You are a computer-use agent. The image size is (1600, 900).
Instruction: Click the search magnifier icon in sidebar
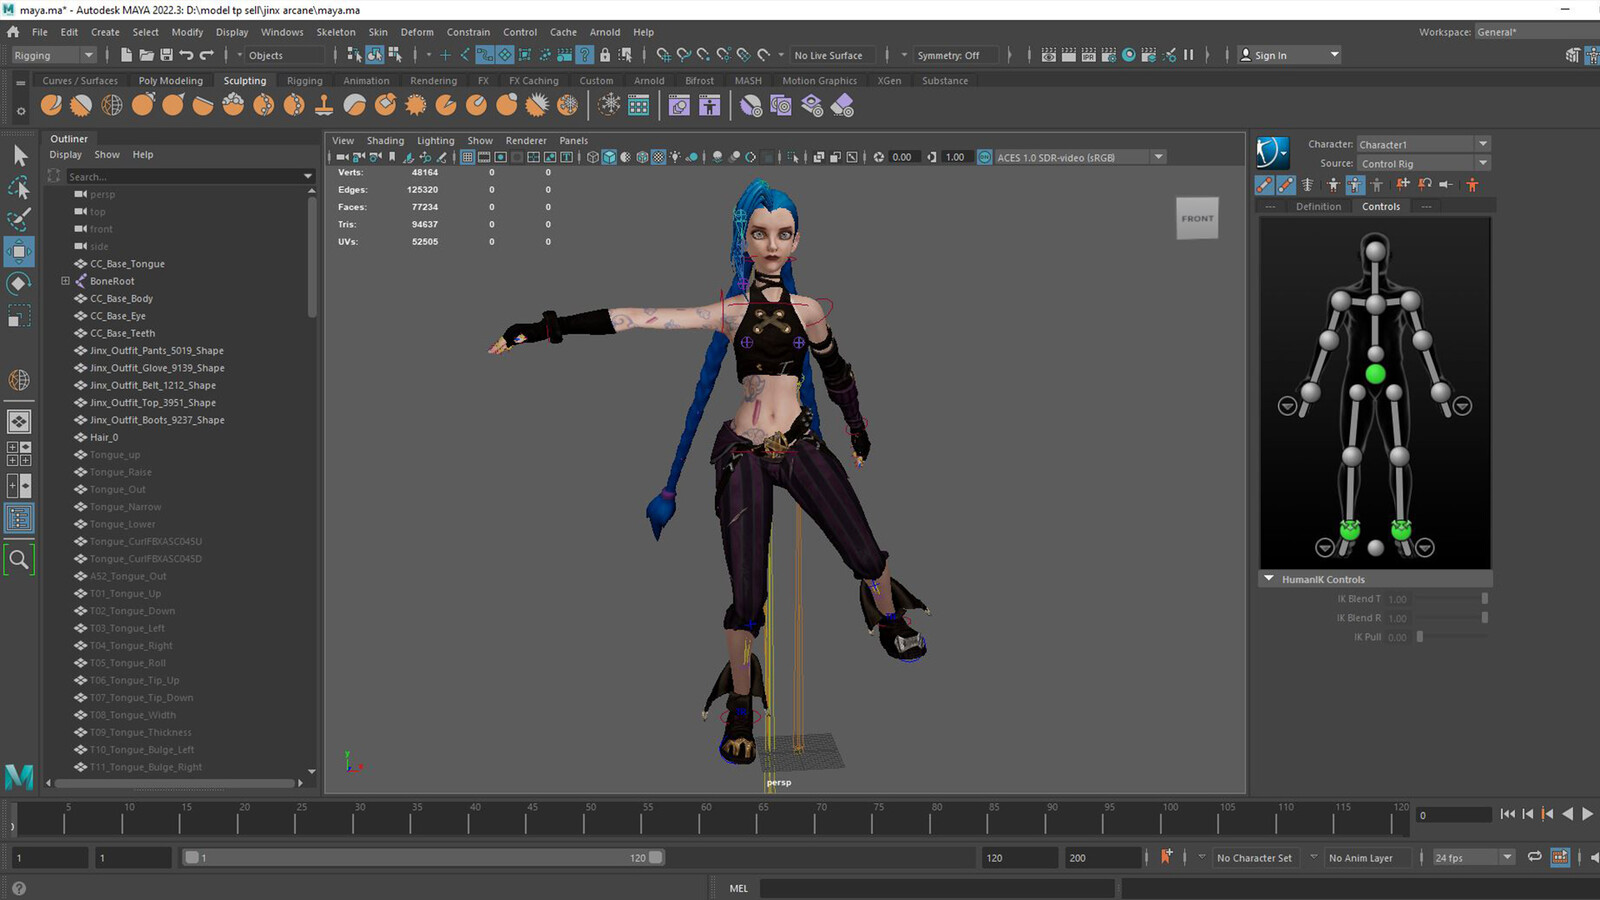pyautogui.click(x=19, y=560)
